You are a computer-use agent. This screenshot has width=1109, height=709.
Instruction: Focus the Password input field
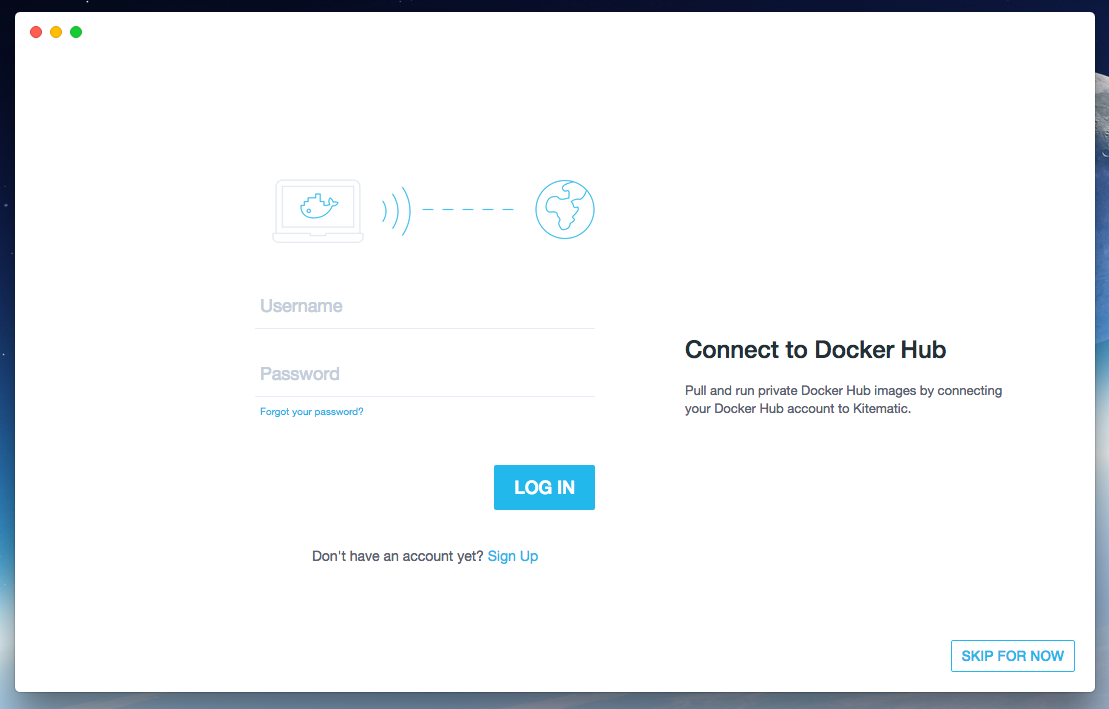pyautogui.click(x=424, y=374)
